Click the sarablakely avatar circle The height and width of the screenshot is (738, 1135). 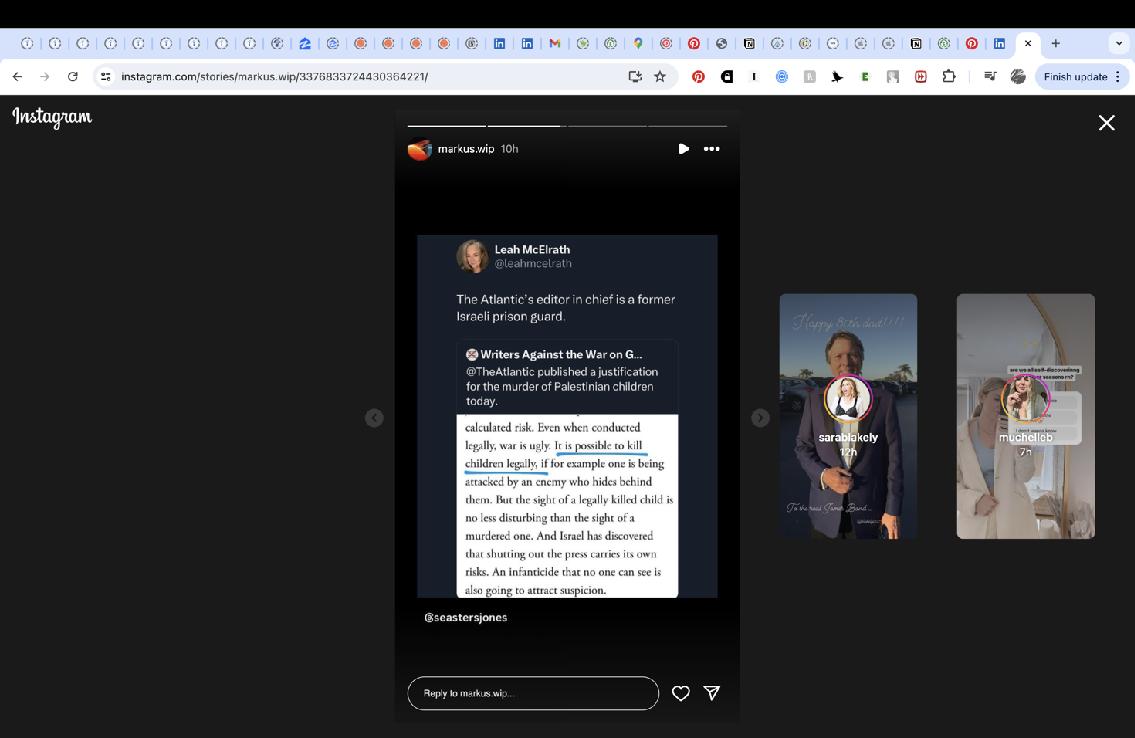pos(848,398)
